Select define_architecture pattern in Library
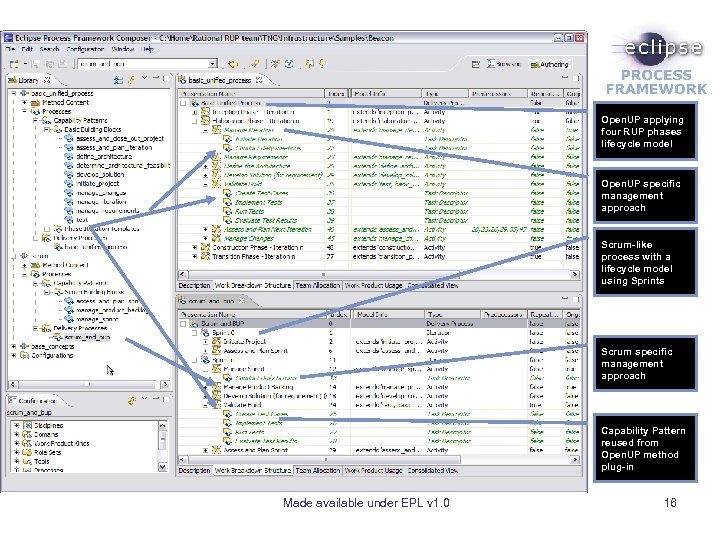Image resolution: width=720 pixels, height=540 pixels. pos(104,157)
